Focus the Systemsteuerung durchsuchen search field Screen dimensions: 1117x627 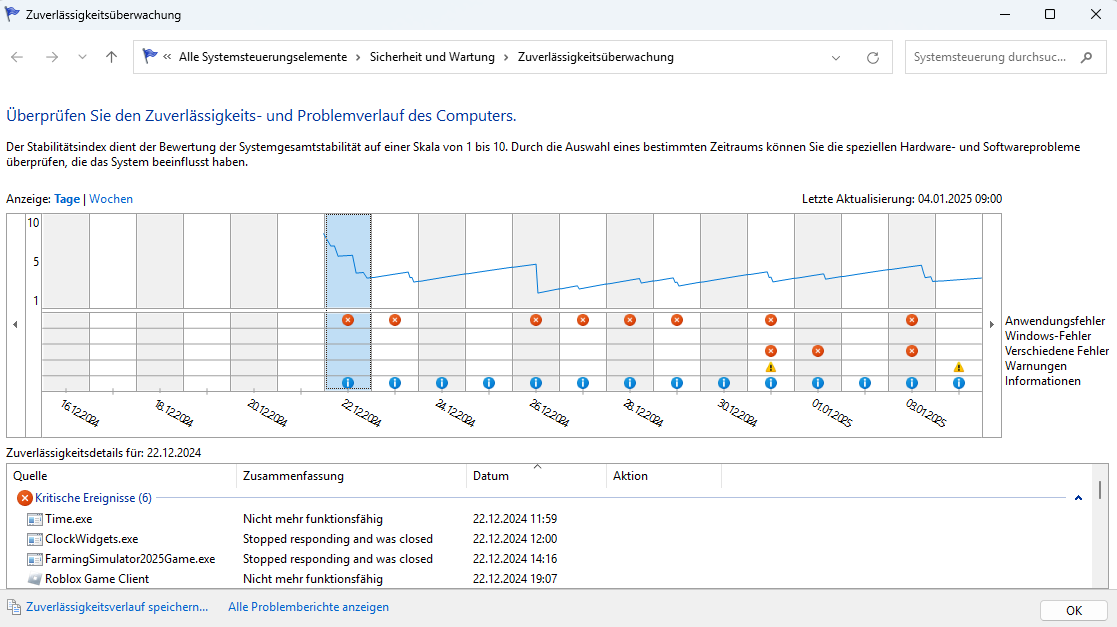(992, 57)
